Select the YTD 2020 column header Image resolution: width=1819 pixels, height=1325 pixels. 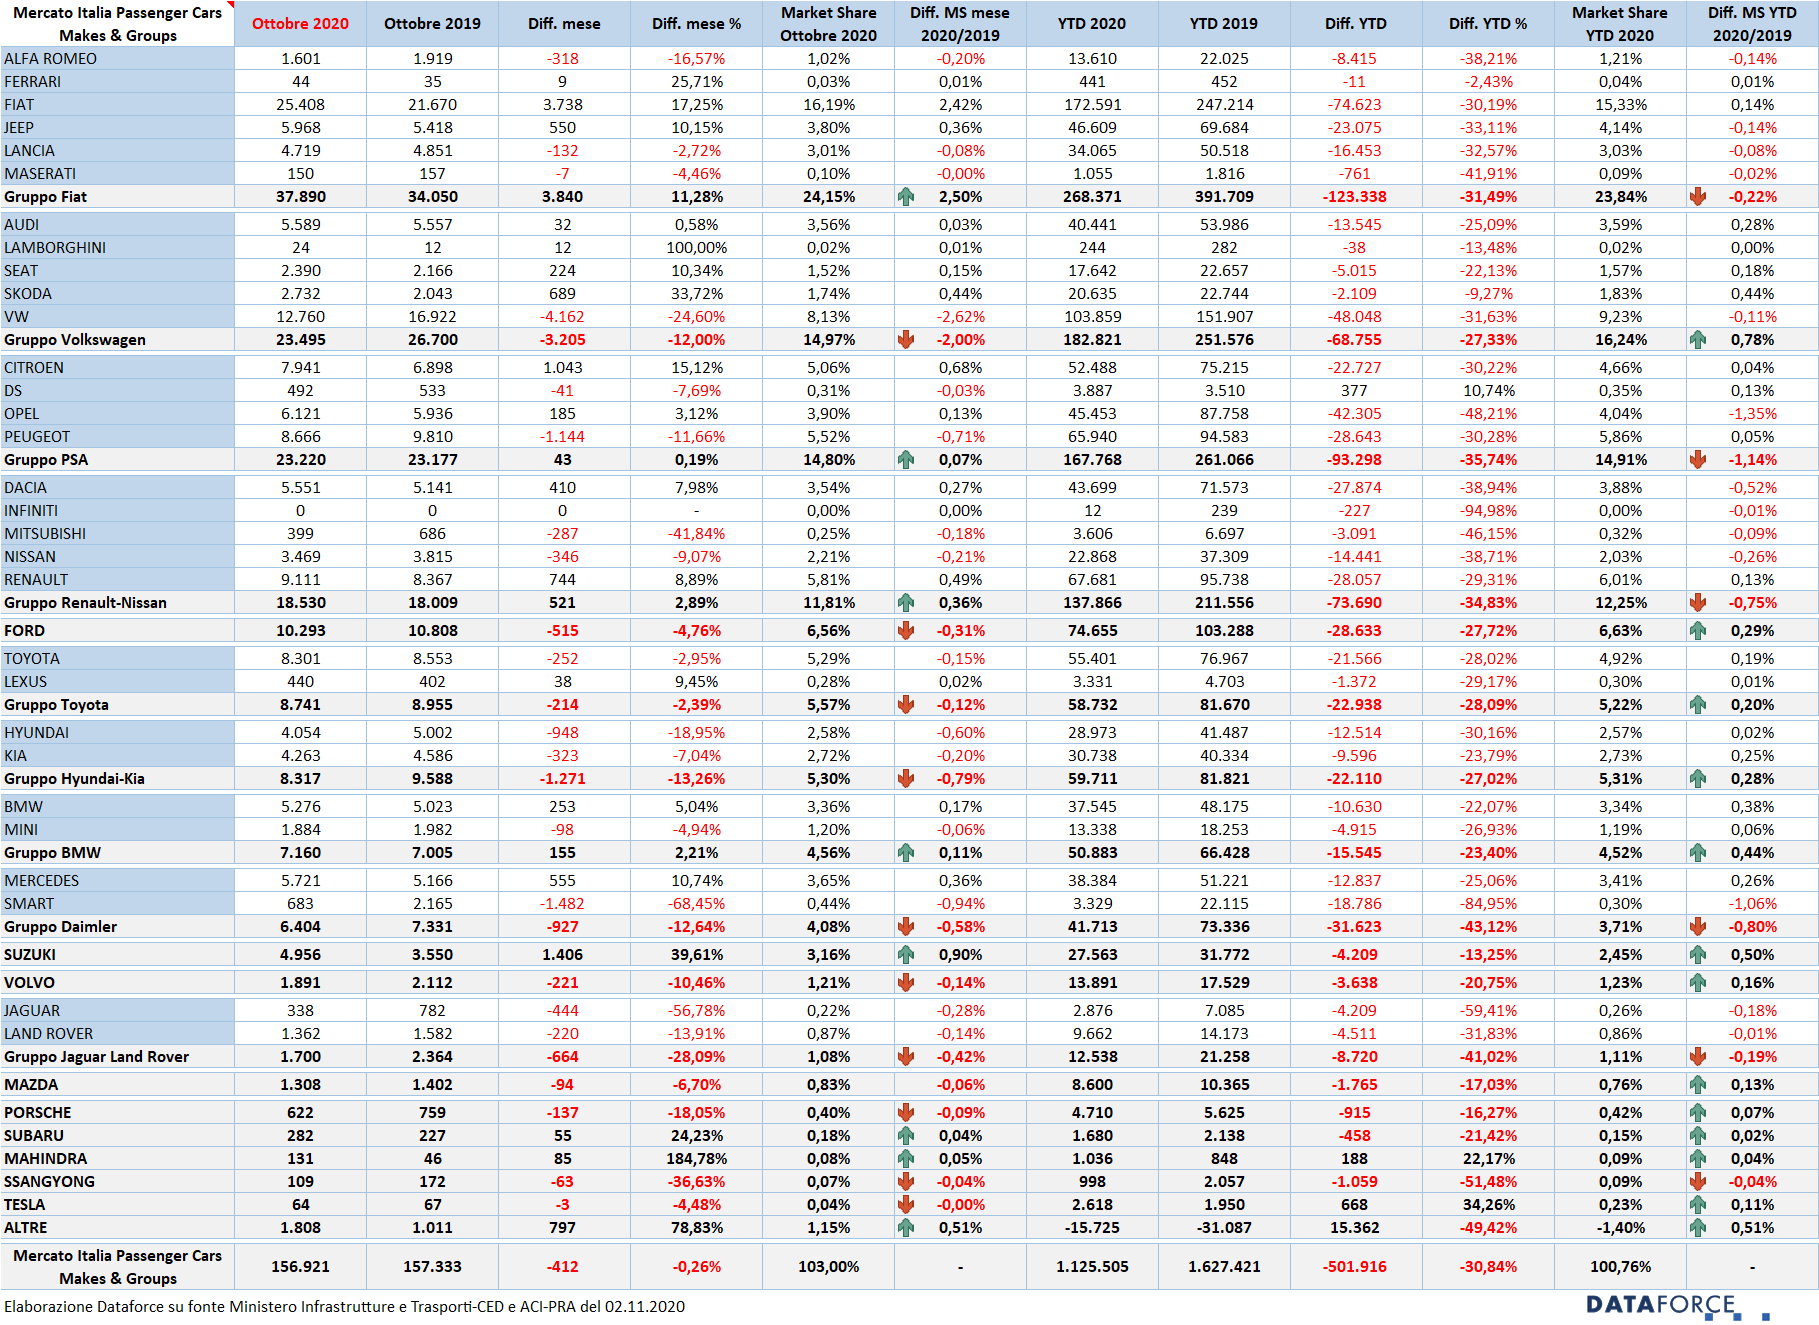point(1092,24)
